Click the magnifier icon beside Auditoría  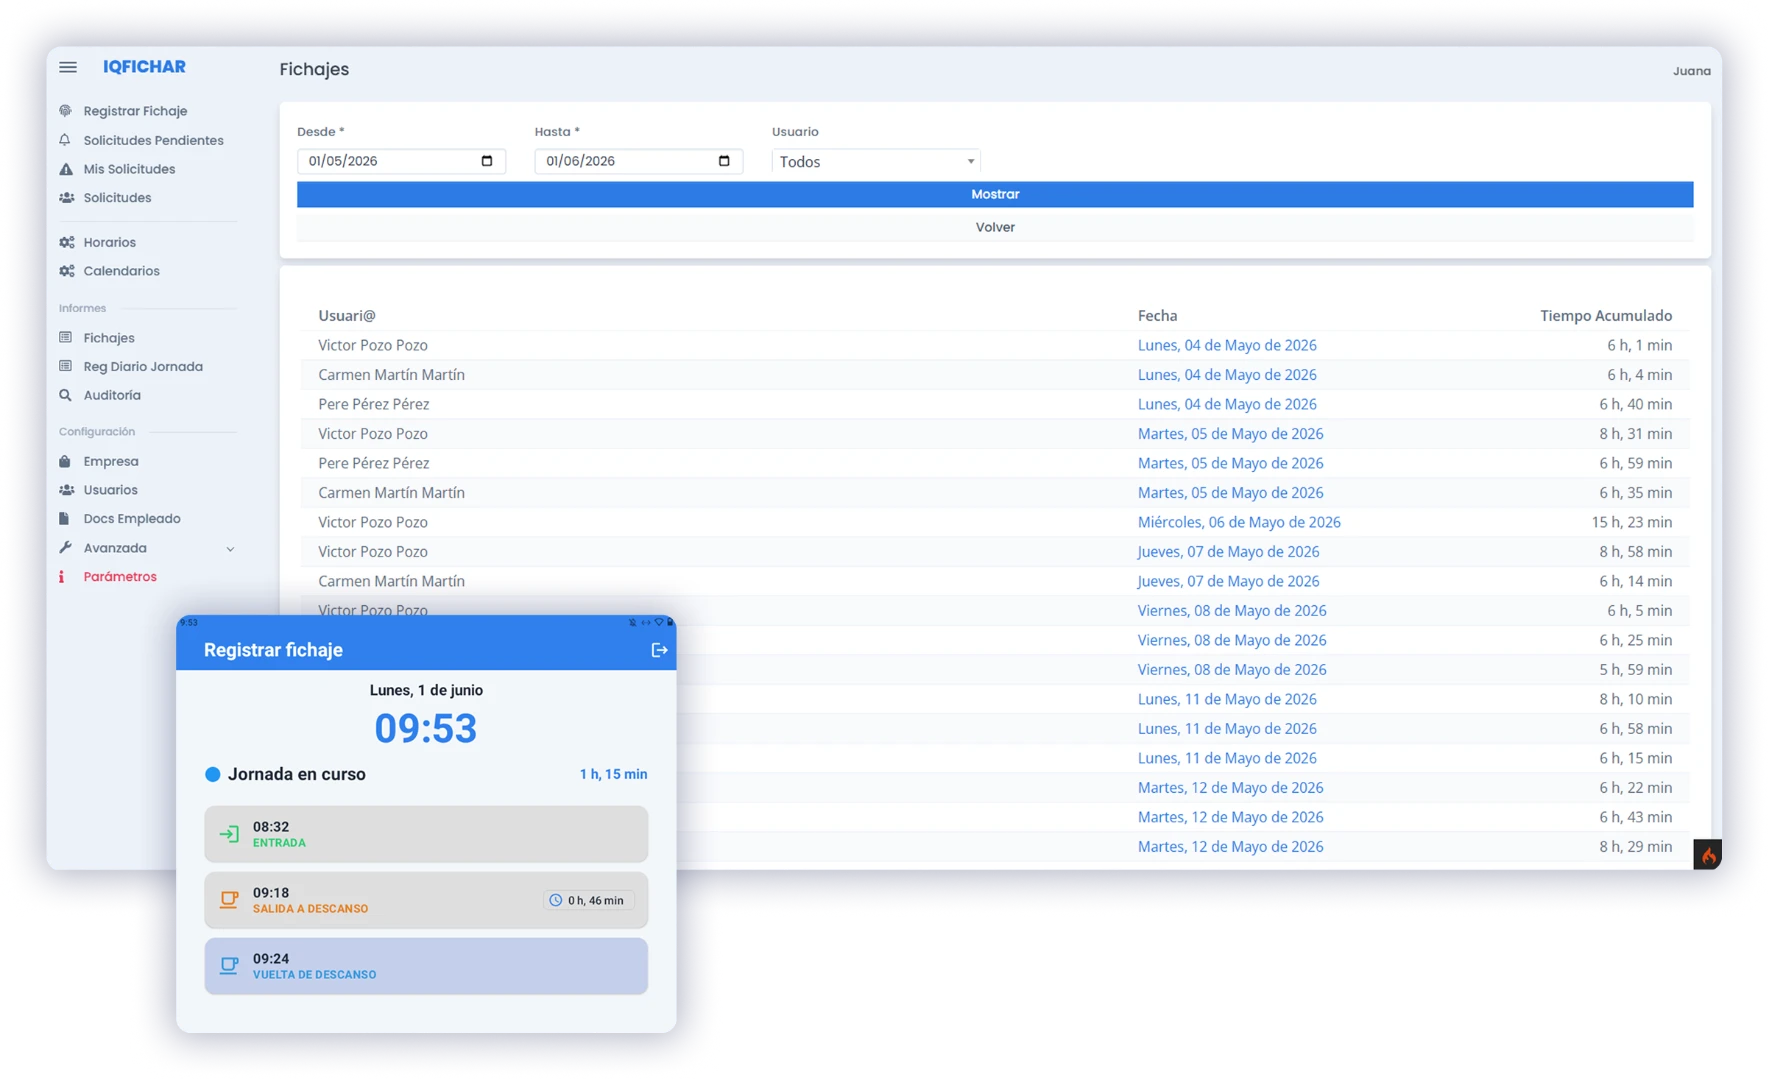66,395
